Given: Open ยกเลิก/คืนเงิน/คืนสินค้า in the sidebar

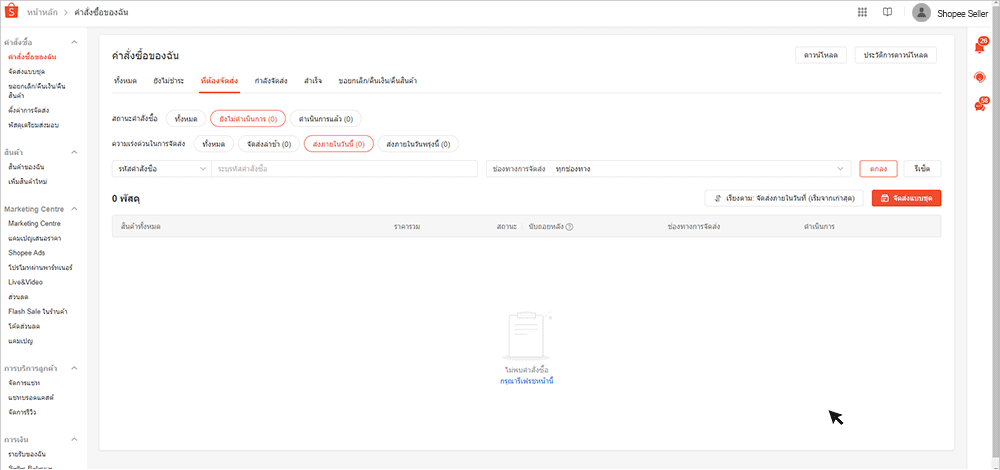Looking at the screenshot, I should [38, 90].
